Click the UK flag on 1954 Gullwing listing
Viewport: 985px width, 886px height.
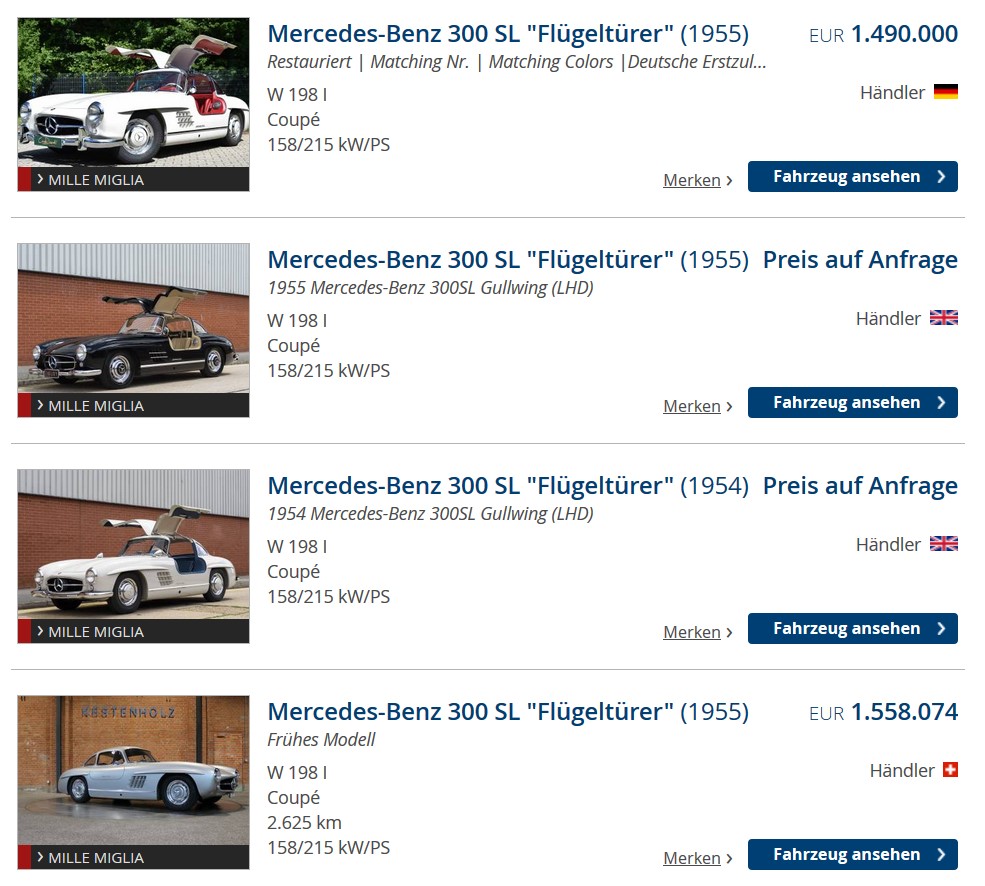pyautogui.click(x=944, y=544)
